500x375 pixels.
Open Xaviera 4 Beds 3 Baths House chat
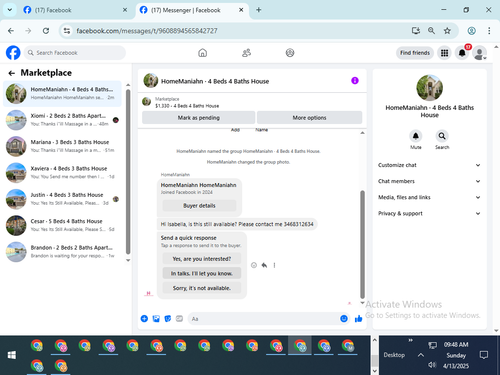[x=62, y=172]
